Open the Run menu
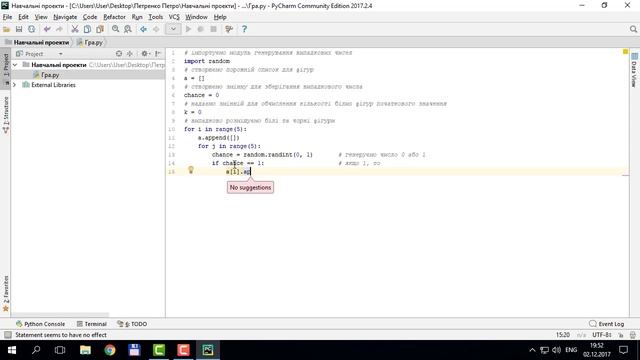Image resolution: width=640 pixels, height=360 pixels. 137,17
